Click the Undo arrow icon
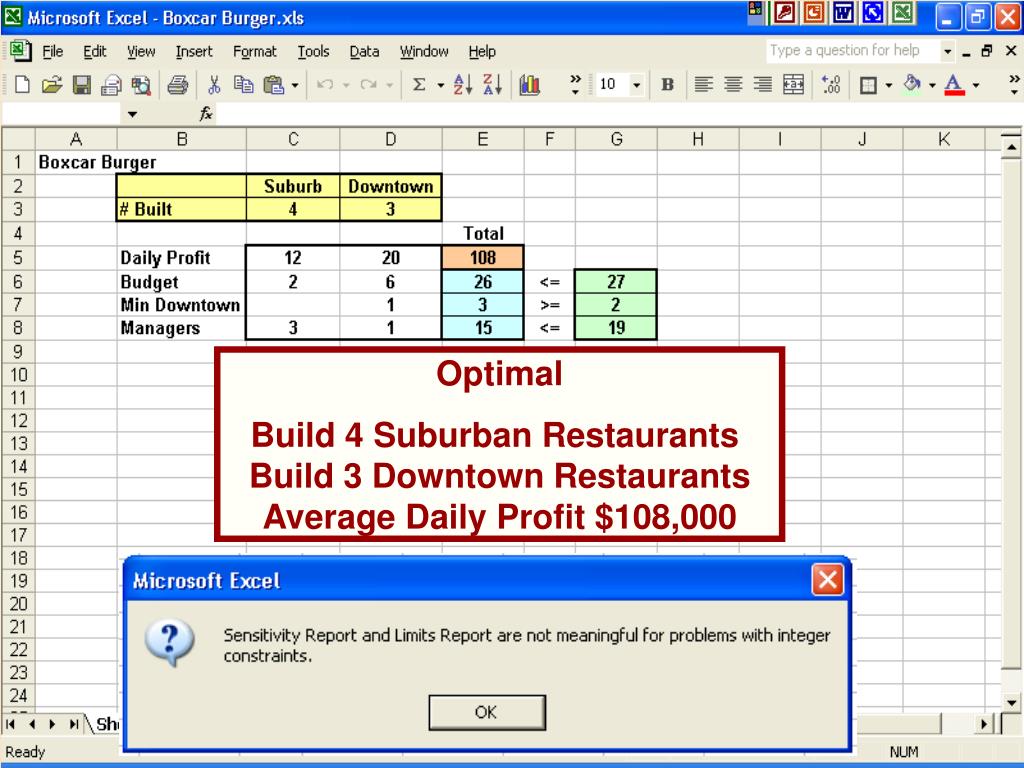The image size is (1024, 768). (x=325, y=85)
